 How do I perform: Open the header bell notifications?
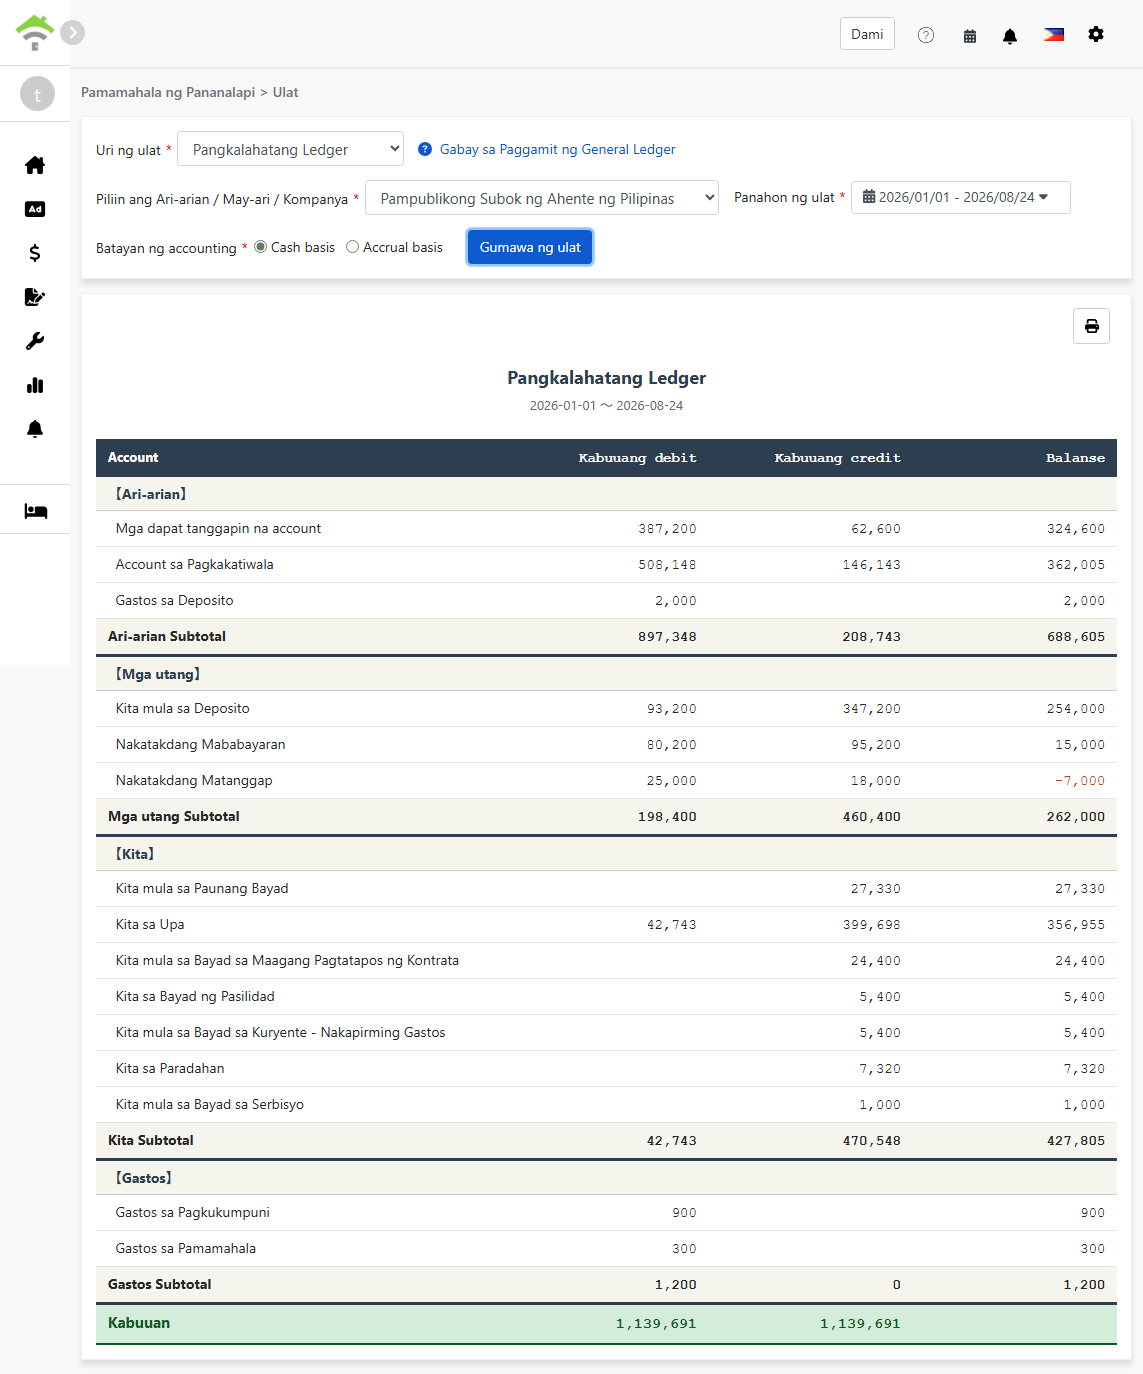click(x=1010, y=35)
